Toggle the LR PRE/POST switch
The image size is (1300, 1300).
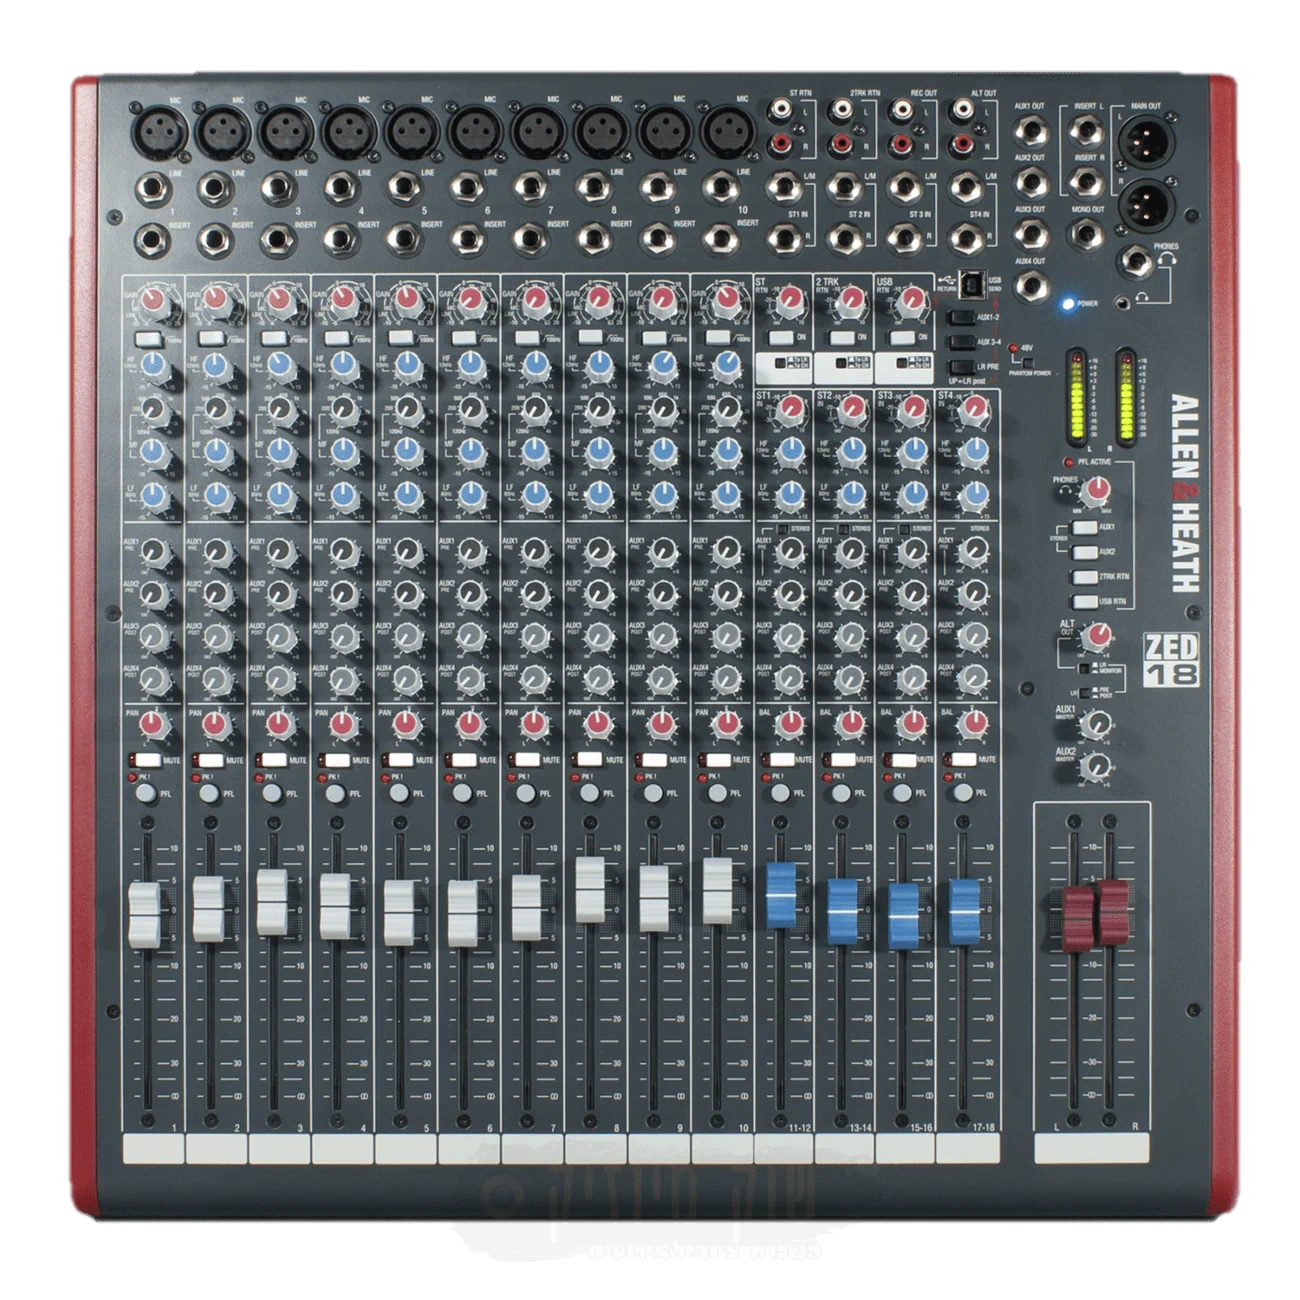[x=1086, y=692]
